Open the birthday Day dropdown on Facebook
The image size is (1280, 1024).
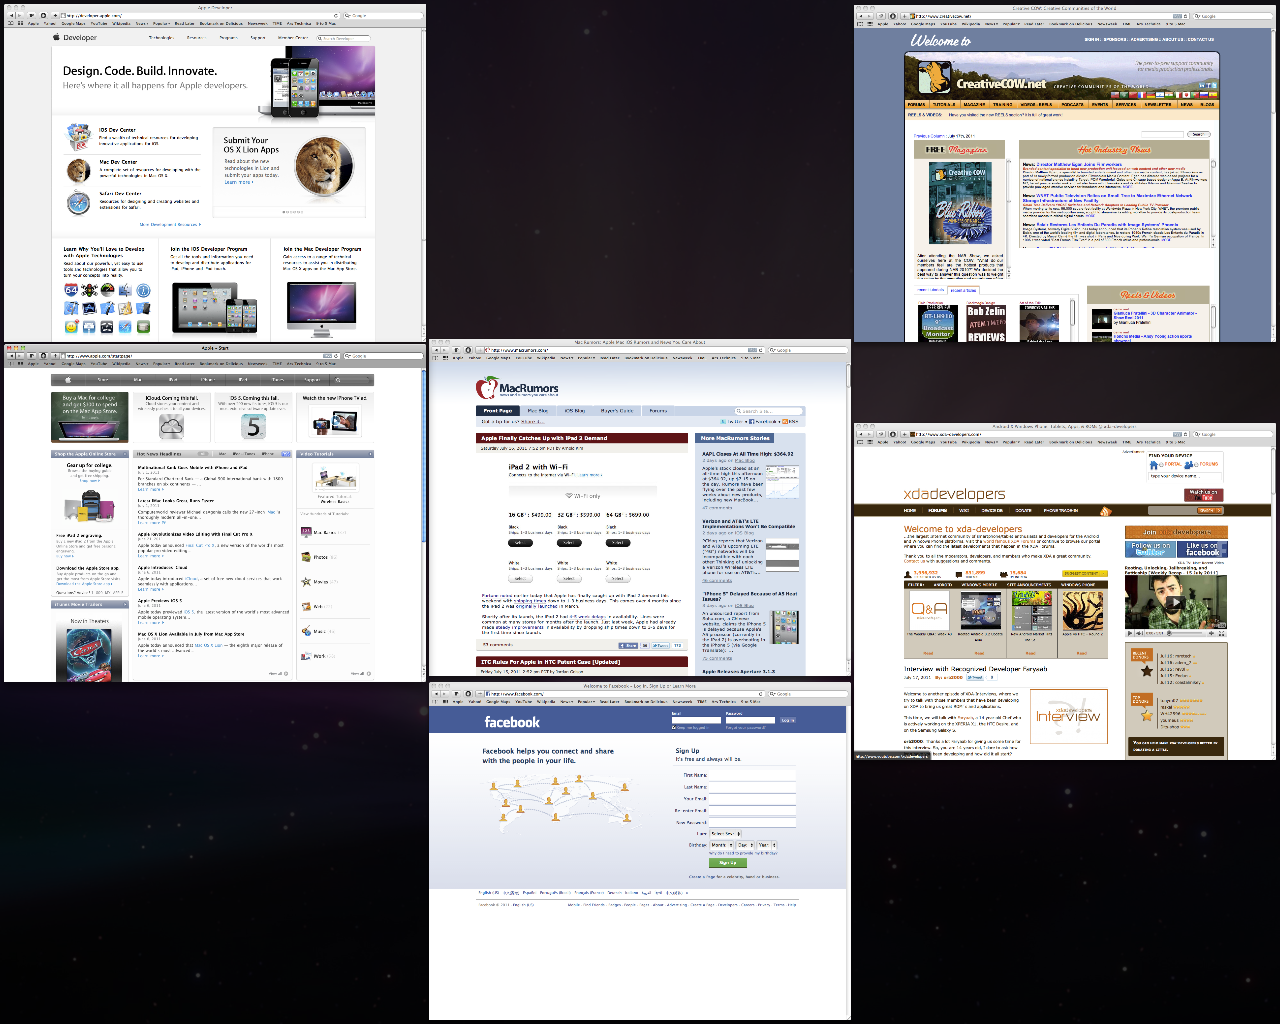[x=744, y=845]
